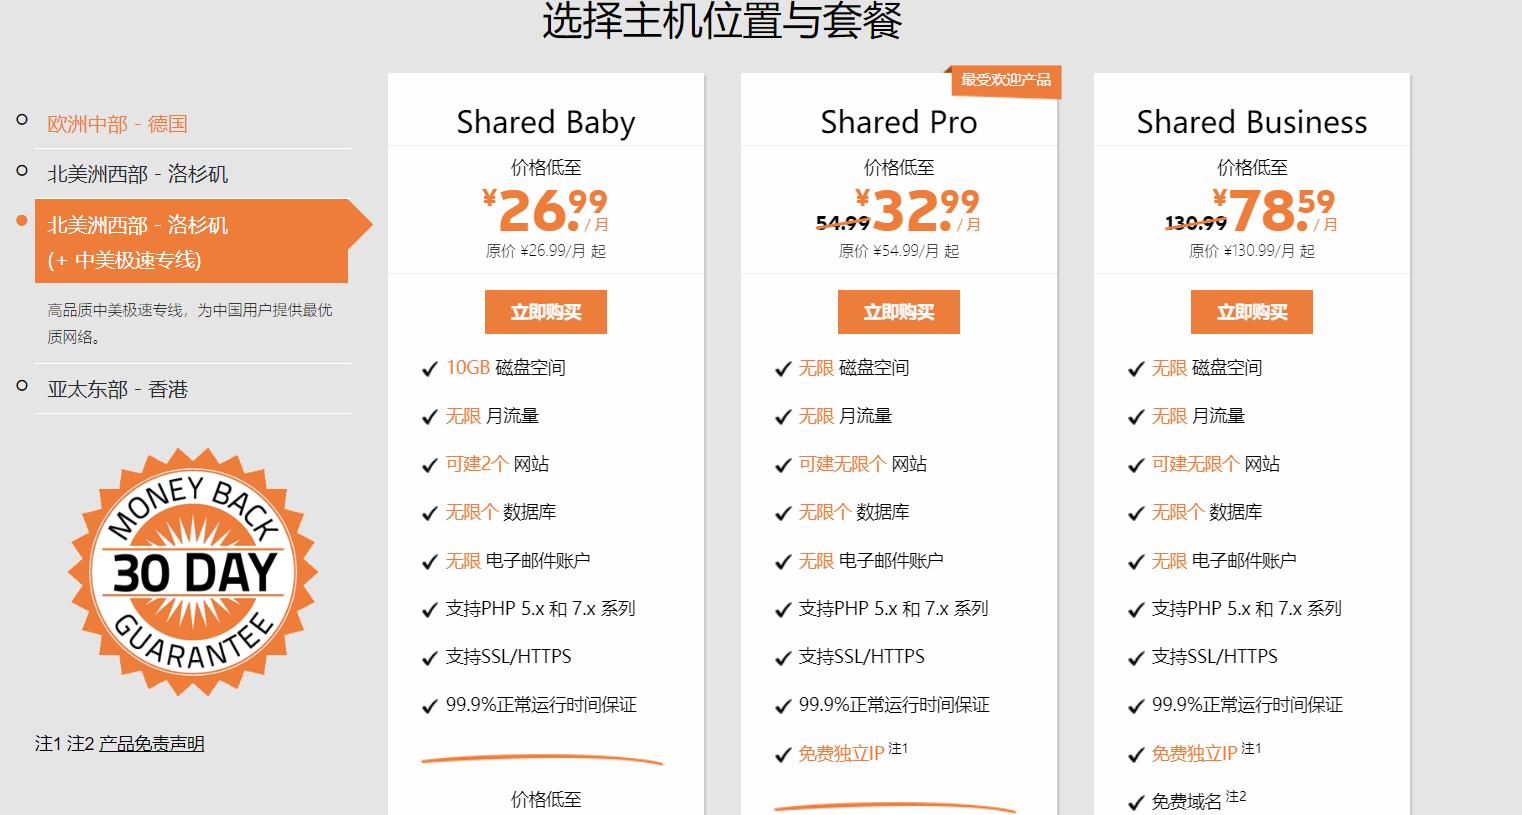Click the 最受欢迎产品 ribbon on Shared Pro
The height and width of the screenshot is (815, 1522).
tap(1007, 82)
